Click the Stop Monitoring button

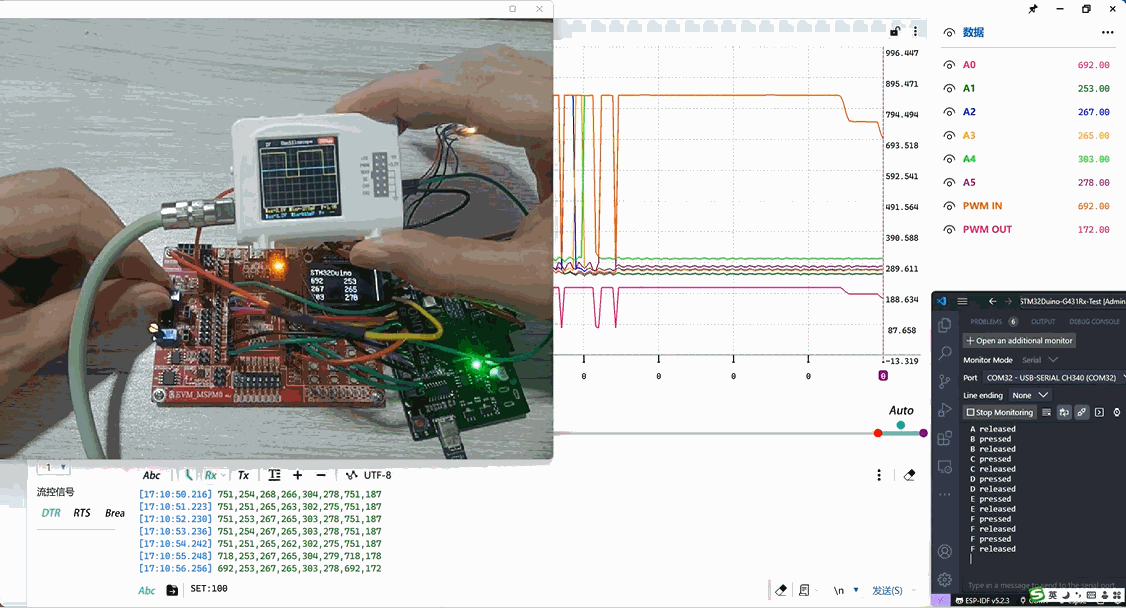999,412
